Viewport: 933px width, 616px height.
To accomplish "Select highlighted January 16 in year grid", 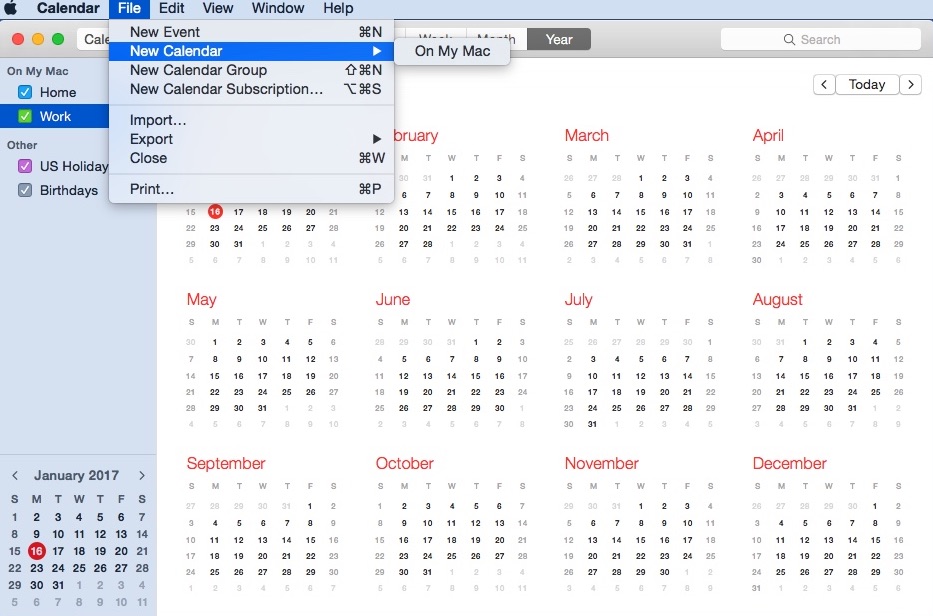I will (215, 211).
